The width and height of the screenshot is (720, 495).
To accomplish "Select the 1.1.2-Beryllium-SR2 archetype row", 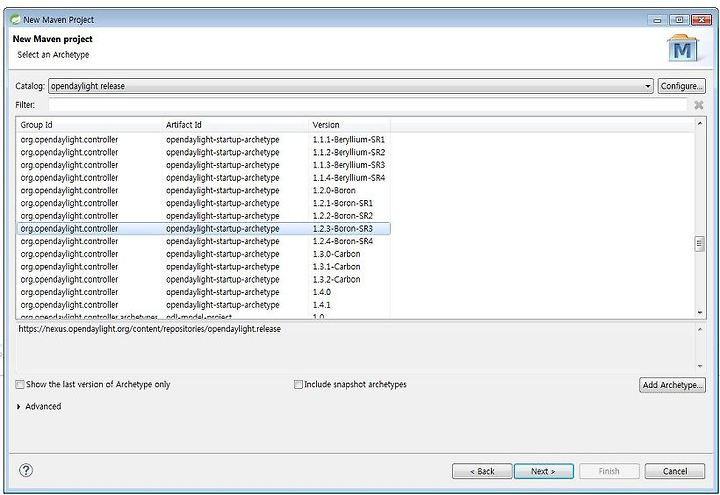I will click(203, 152).
